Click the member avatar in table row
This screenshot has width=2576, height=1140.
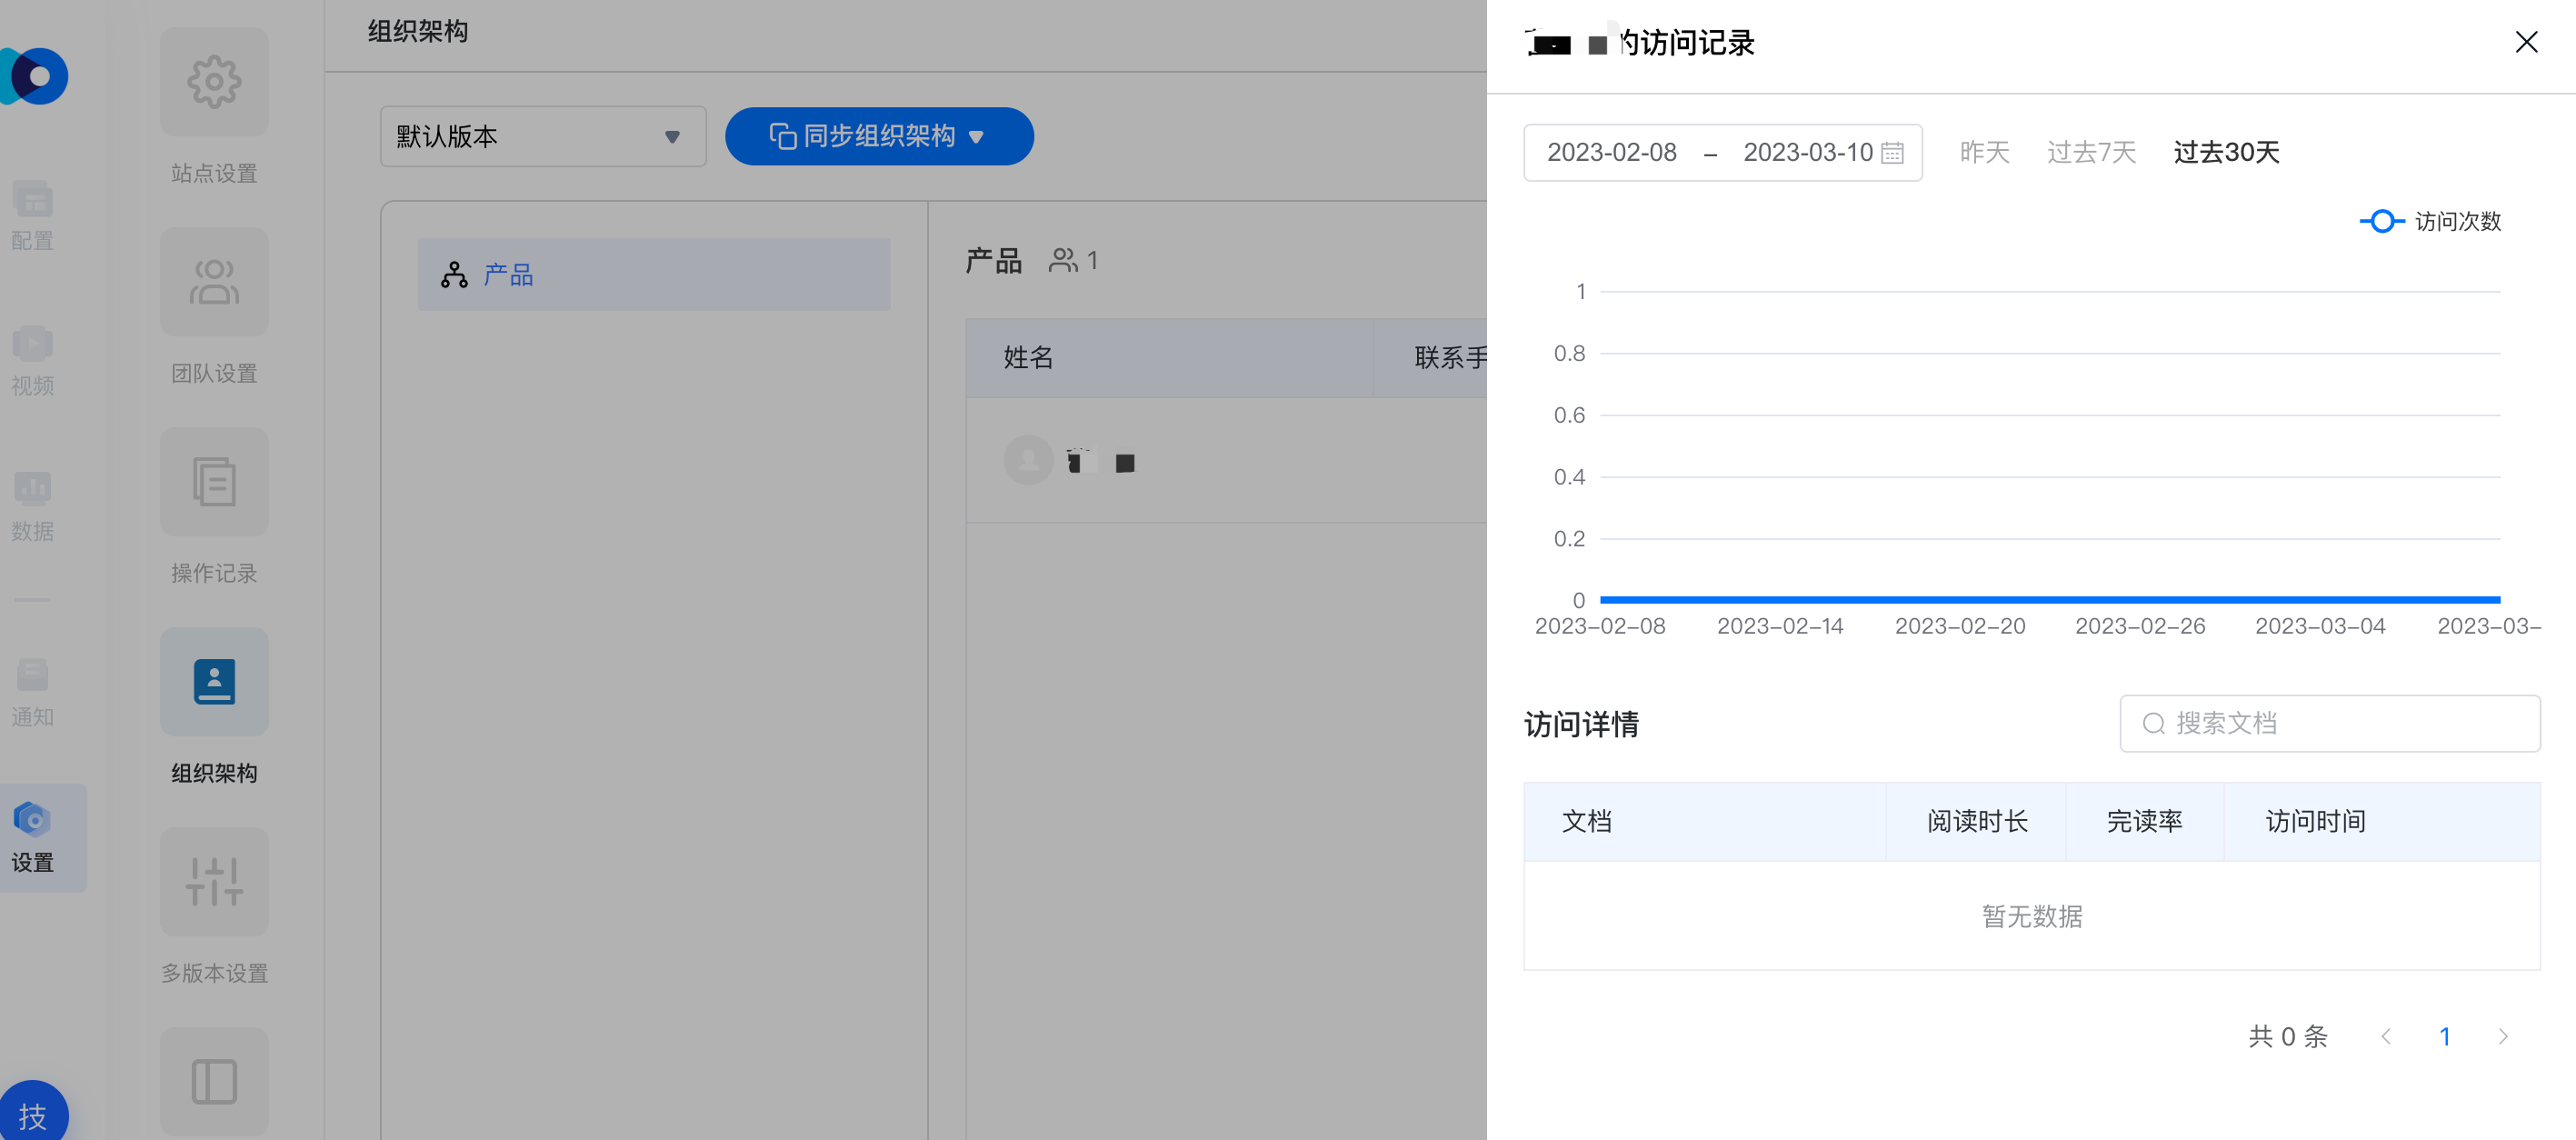point(1028,460)
